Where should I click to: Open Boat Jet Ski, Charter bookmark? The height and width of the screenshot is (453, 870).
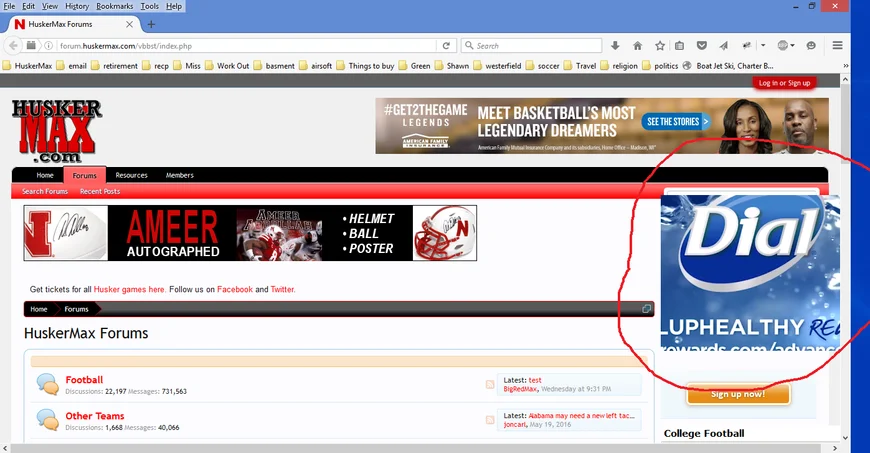pos(728,66)
